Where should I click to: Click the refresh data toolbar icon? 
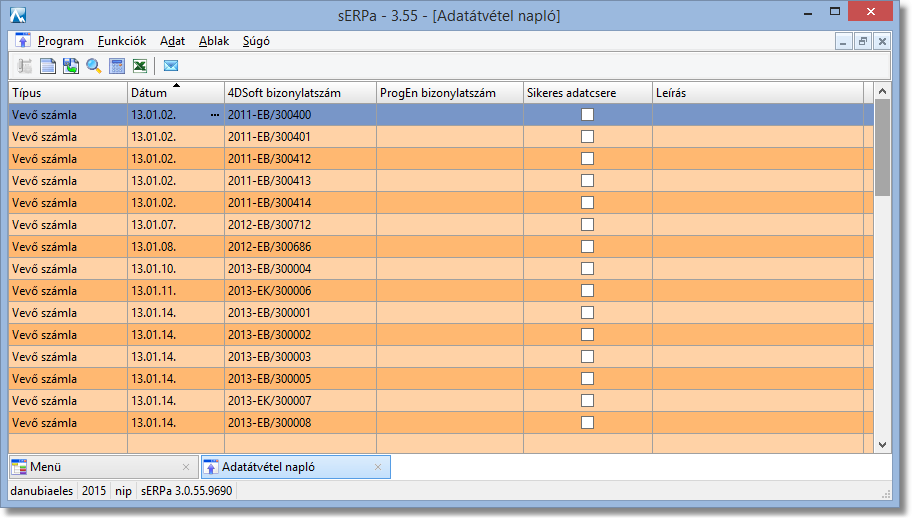[71, 66]
